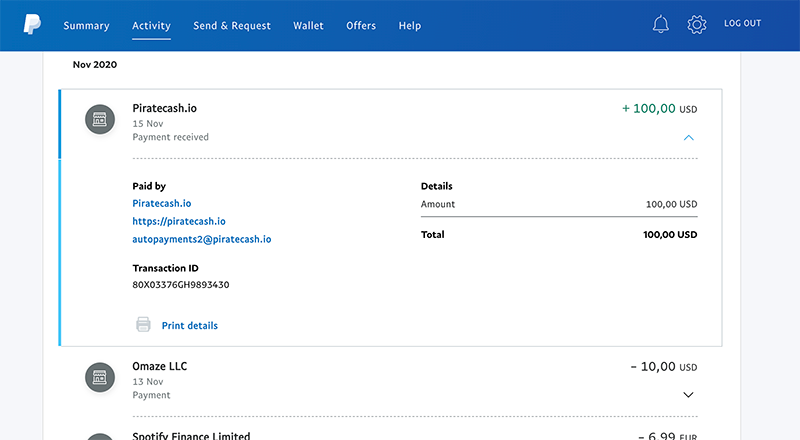Visit https://piratecash.io link
The width and height of the screenshot is (800, 440).
click(179, 221)
